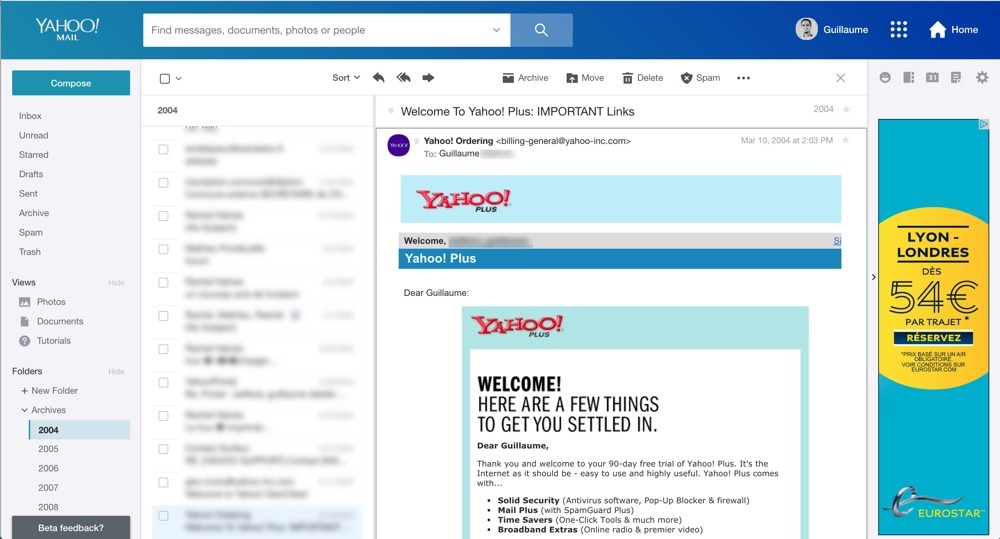The height and width of the screenshot is (539, 1000).
Task: Click the AdChoices icon on the ad
Action: coord(984,124)
